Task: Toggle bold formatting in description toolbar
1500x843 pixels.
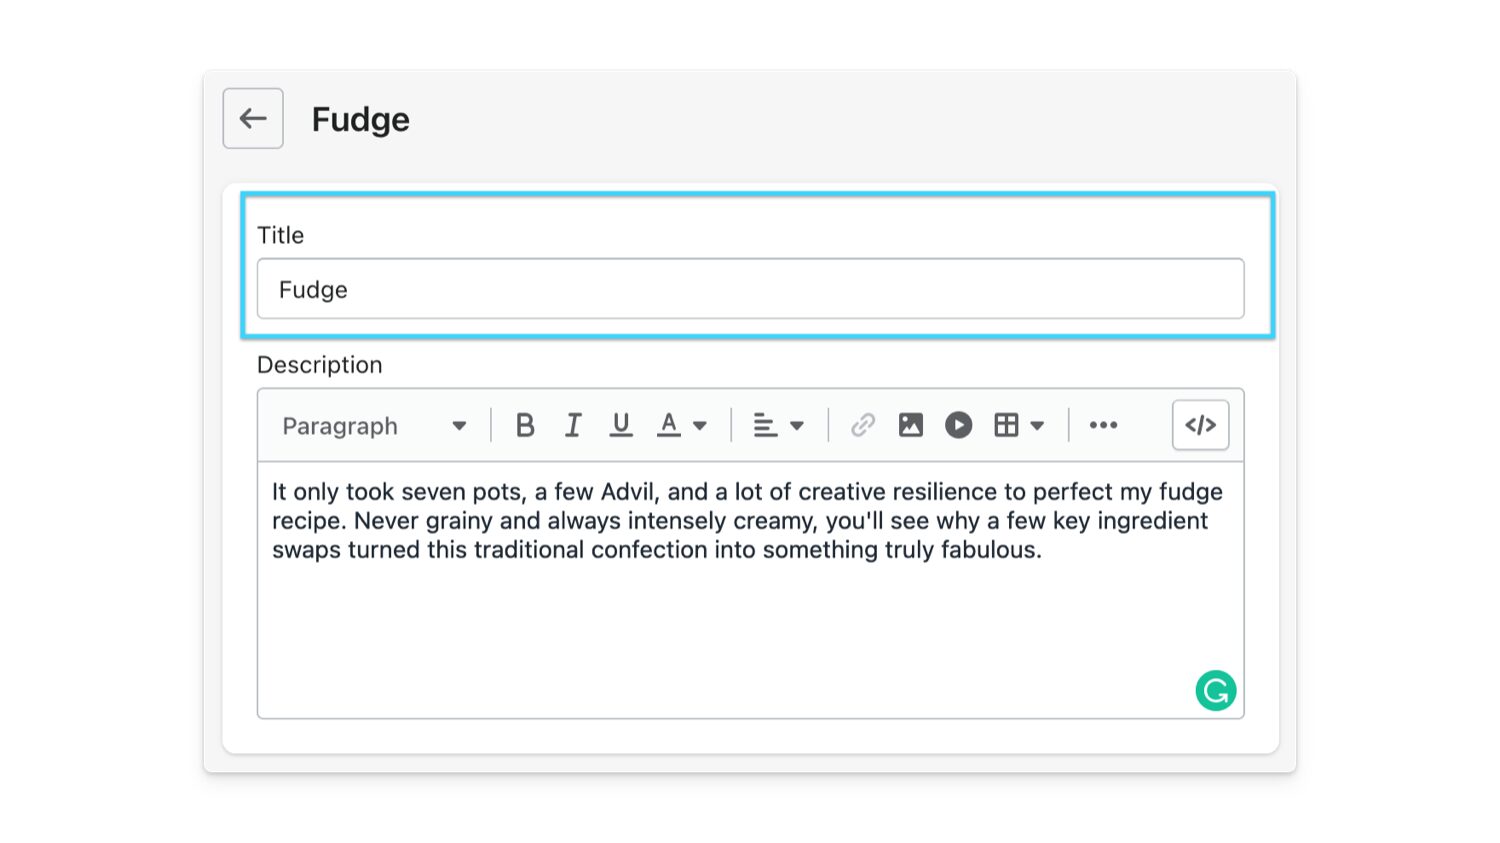Action: 525,425
